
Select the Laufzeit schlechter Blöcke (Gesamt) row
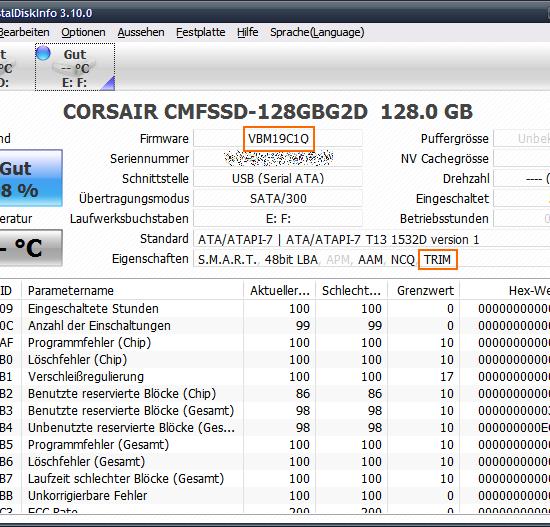pos(275,479)
